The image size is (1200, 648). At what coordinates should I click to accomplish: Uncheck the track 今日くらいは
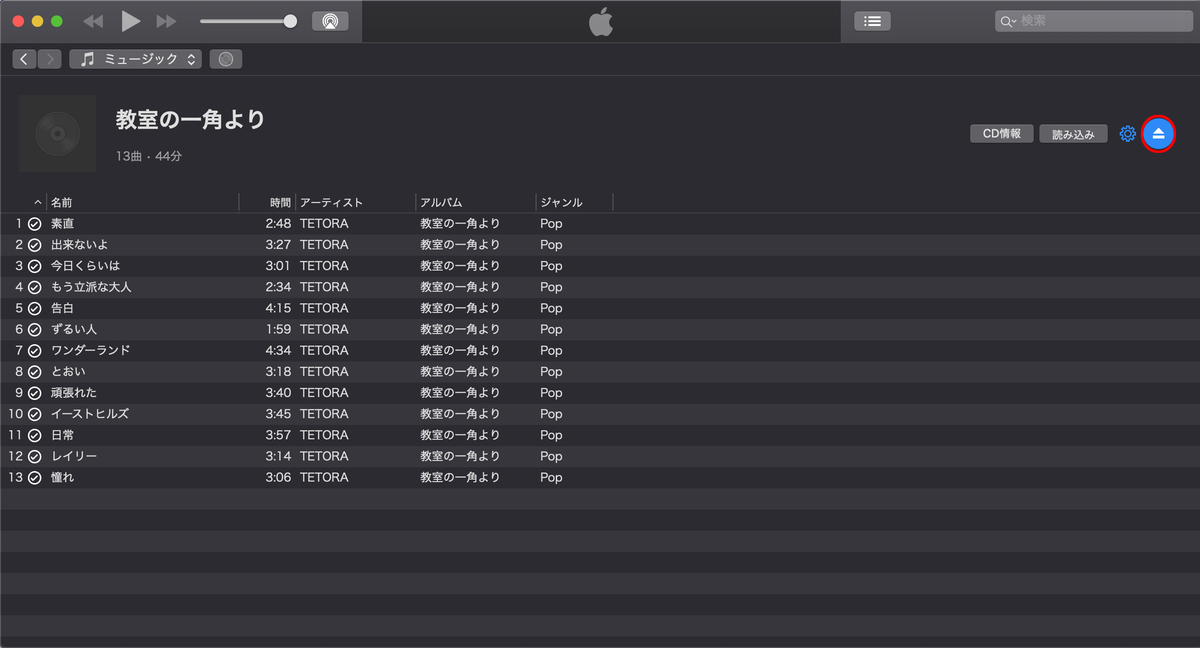tap(34, 266)
